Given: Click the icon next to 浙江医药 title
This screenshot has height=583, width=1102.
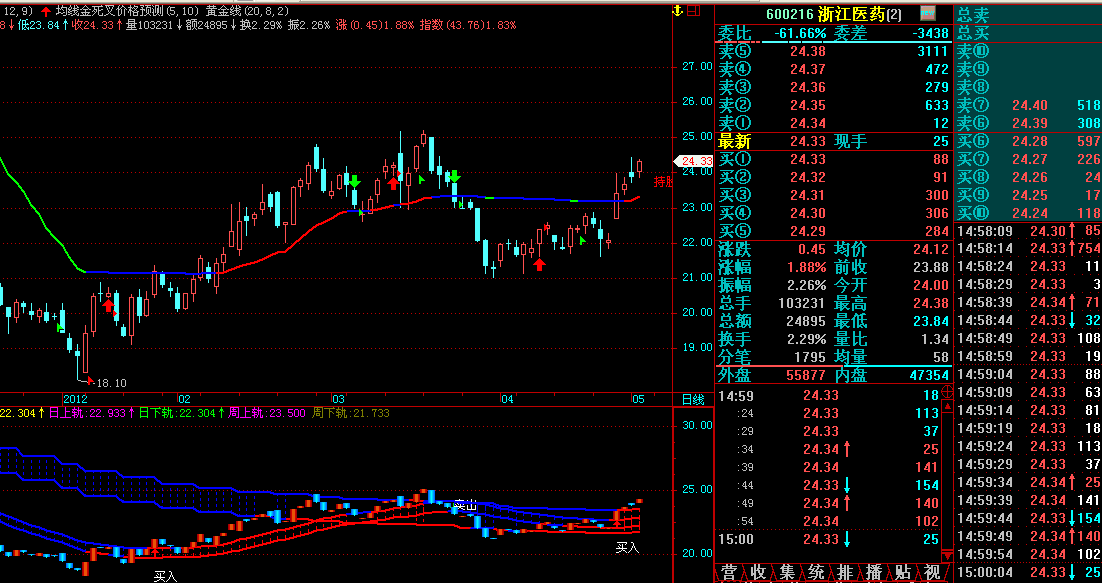Looking at the screenshot, I should (x=928, y=13).
